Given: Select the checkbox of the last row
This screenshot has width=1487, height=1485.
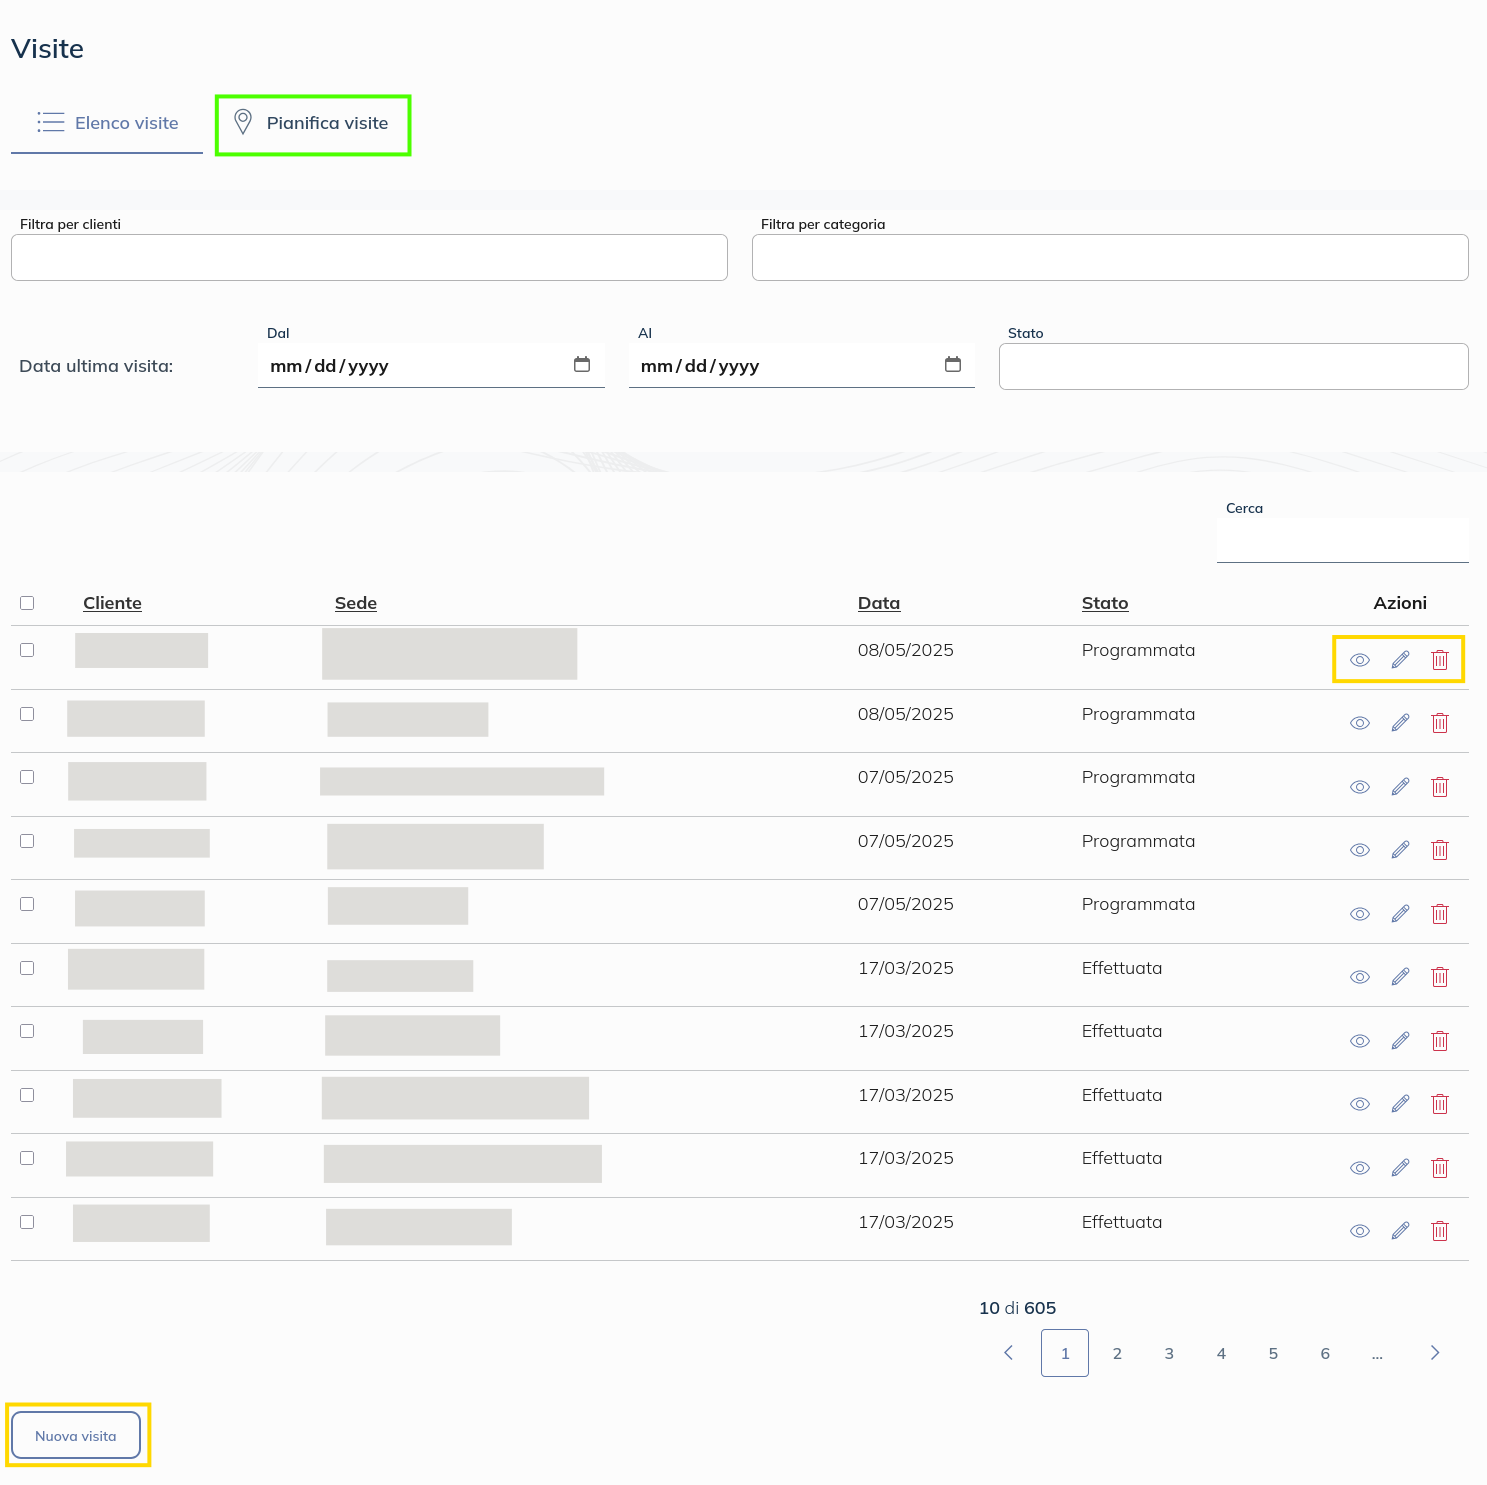Looking at the screenshot, I should tap(27, 1222).
